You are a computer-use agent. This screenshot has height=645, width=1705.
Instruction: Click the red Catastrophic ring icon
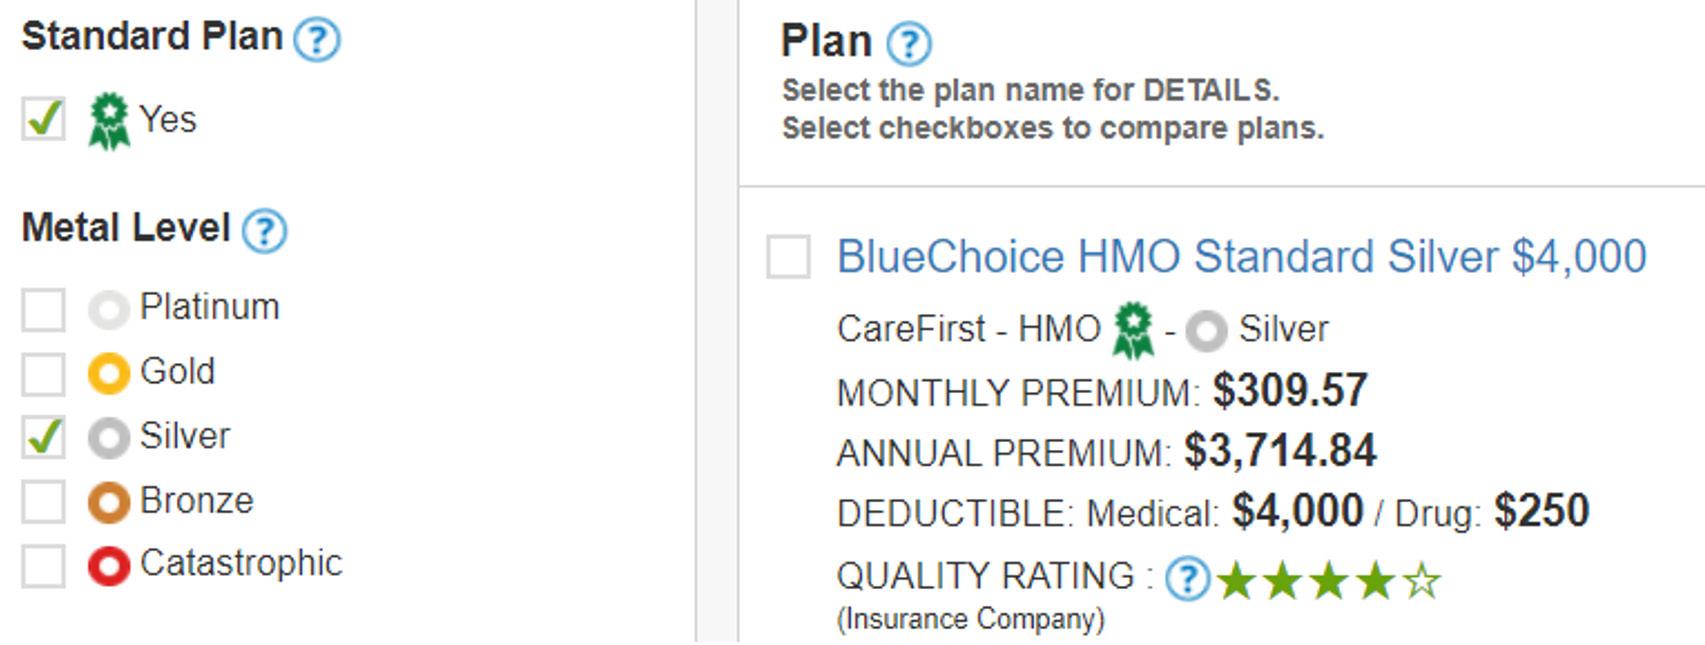[108, 565]
